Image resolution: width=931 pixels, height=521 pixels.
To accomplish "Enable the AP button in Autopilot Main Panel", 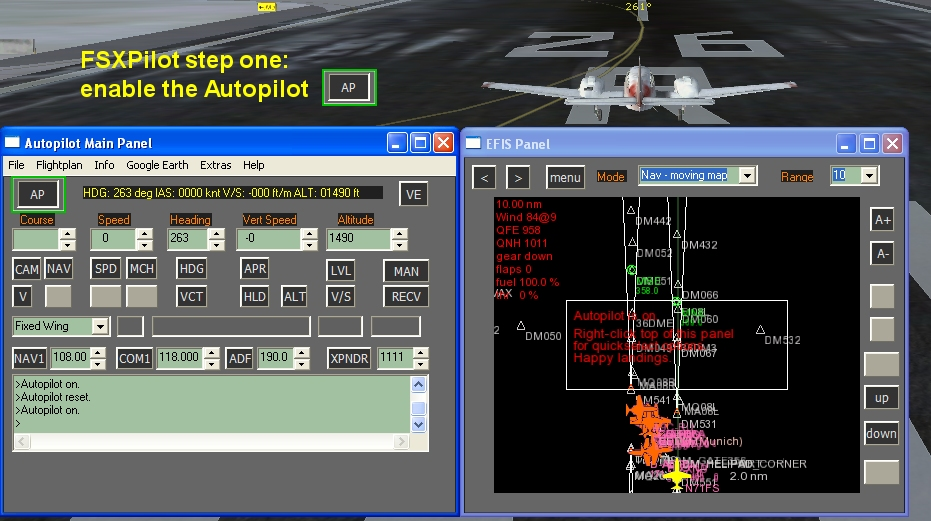I will [x=37, y=194].
